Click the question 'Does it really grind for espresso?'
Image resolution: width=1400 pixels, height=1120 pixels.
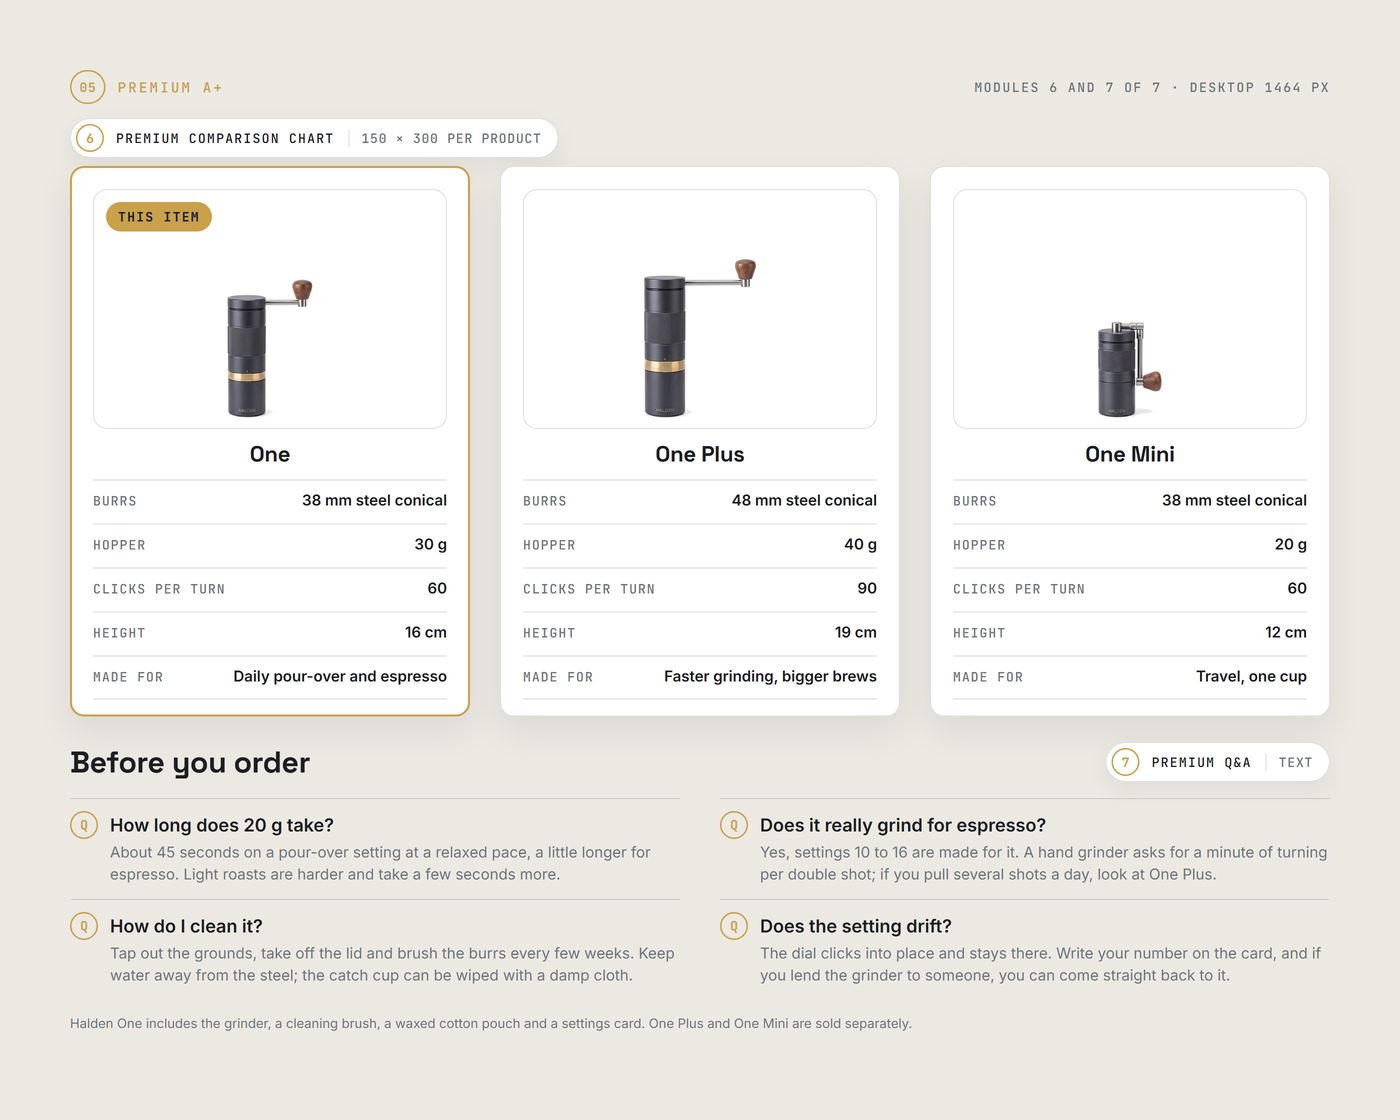click(903, 825)
